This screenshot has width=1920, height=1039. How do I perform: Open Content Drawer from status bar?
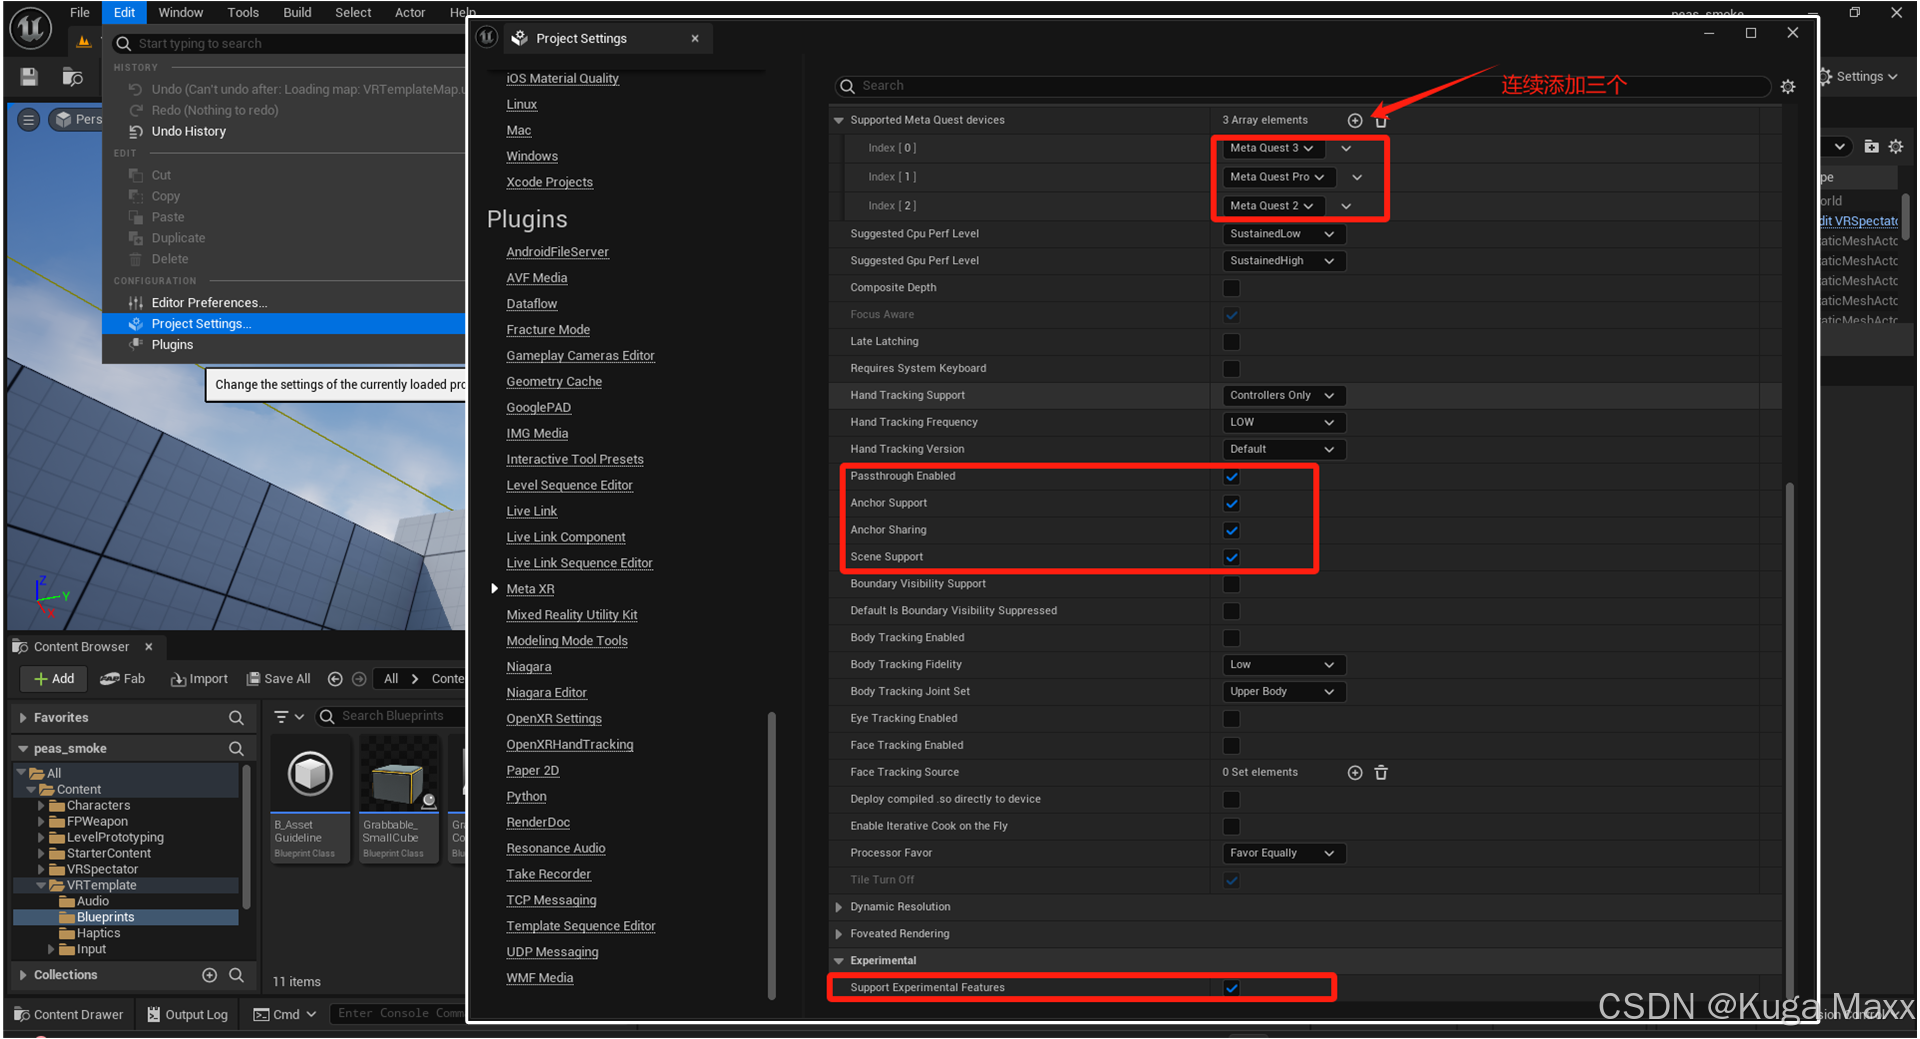69,1014
